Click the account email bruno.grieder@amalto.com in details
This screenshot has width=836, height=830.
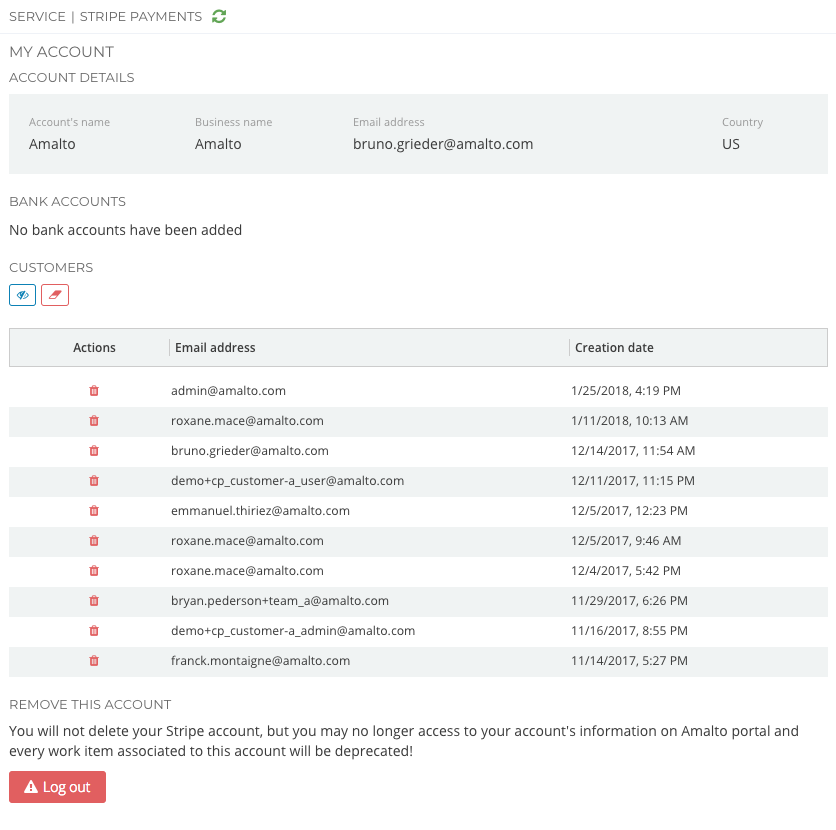443,144
